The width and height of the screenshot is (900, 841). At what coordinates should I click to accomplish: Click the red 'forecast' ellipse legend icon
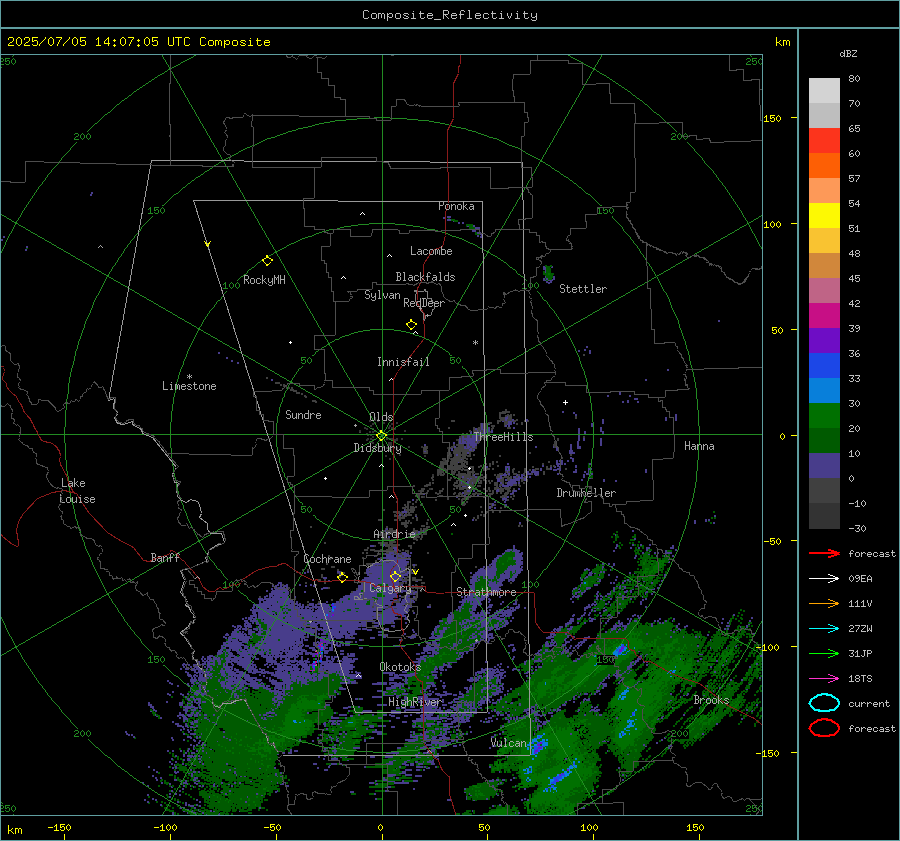(x=824, y=728)
